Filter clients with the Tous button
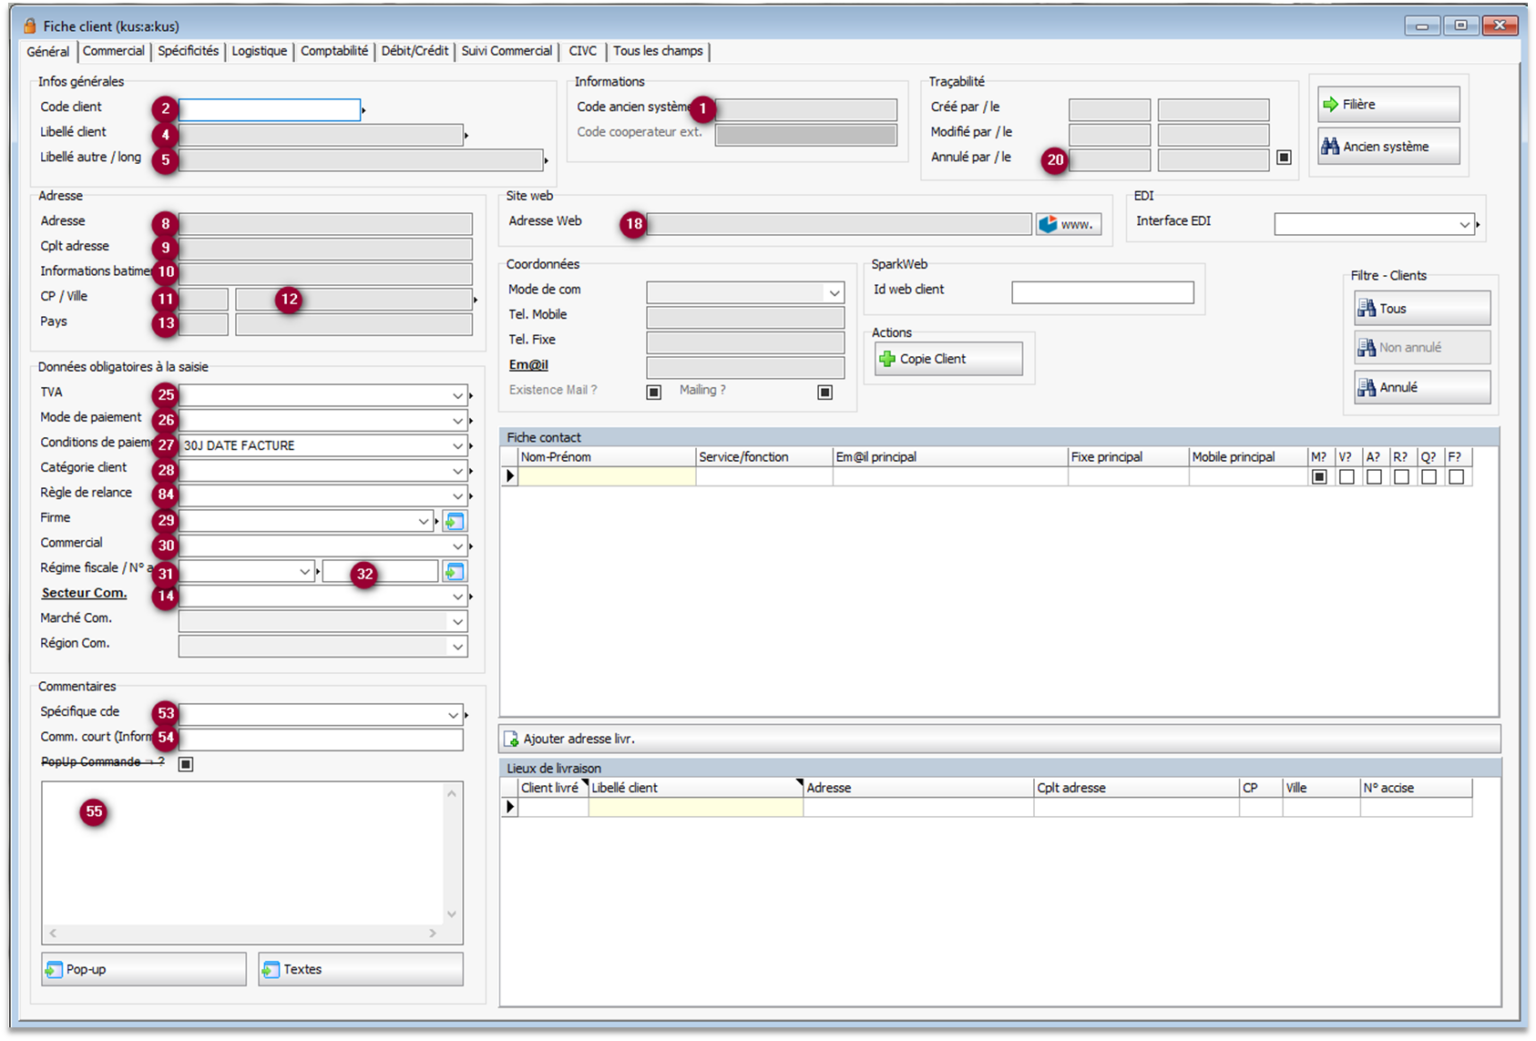 [x=1421, y=309]
